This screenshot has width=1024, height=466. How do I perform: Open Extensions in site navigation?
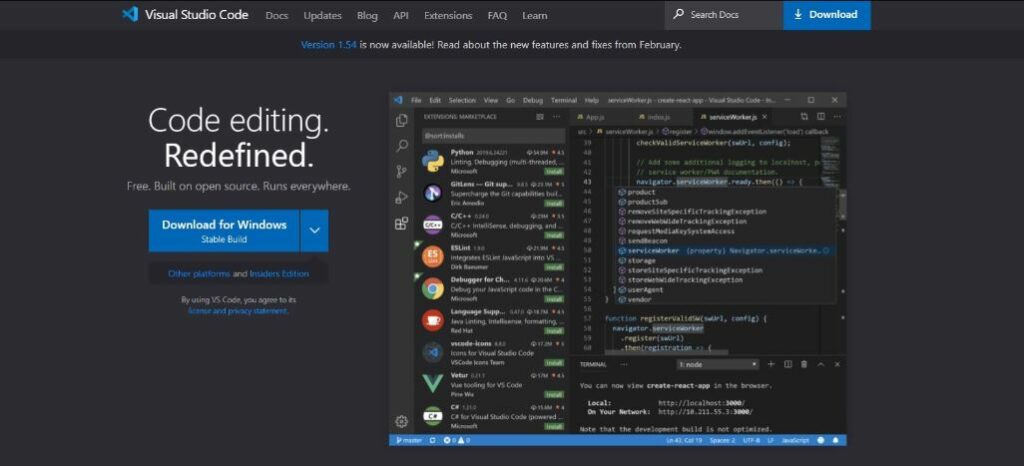pyautogui.click(x=448, y=15)
